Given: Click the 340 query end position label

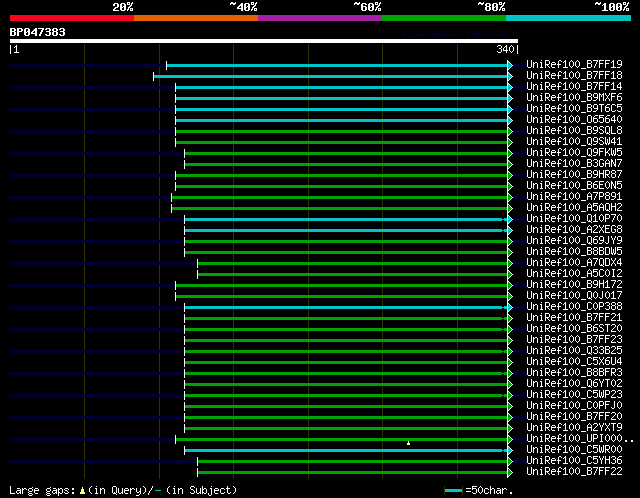Looking at the screenshot, I should (x=505, y=49).
